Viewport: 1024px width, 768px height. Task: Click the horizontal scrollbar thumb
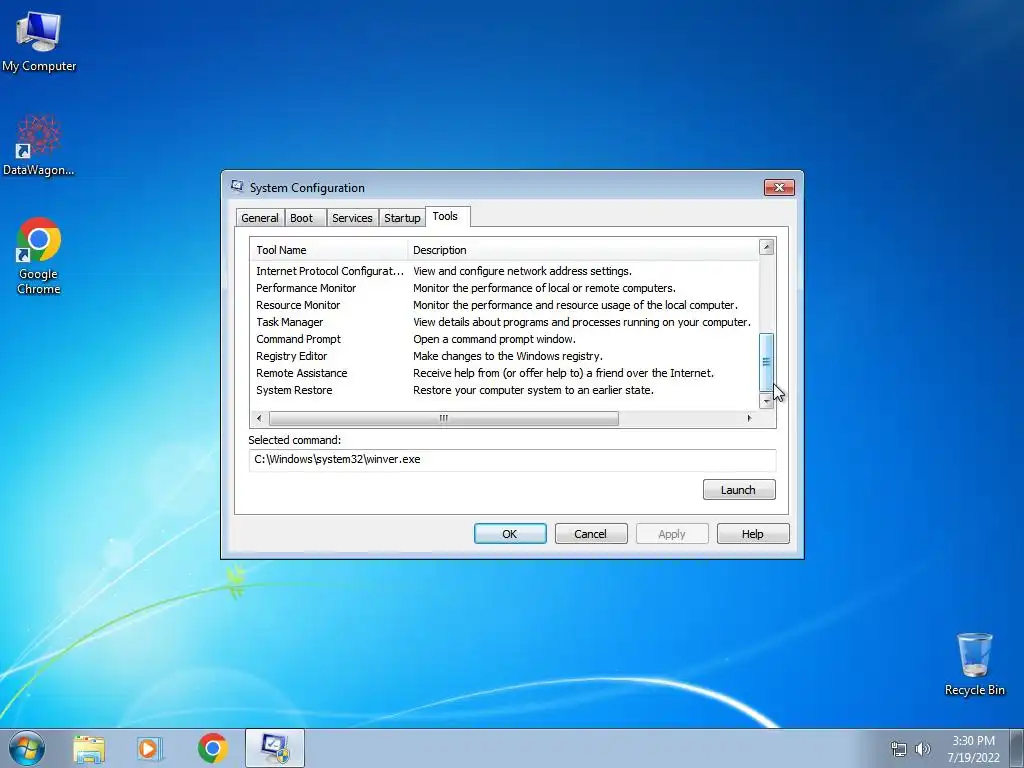pyautogui.click(x=443, y=418)
